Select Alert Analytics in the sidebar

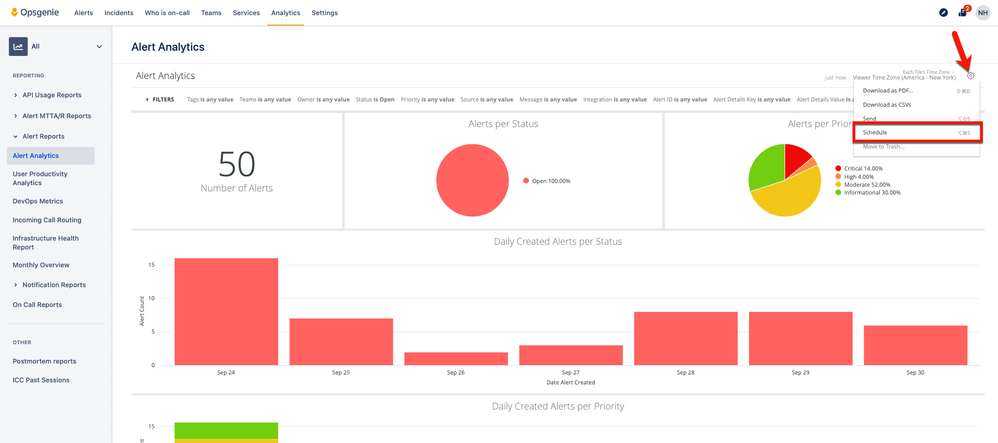click(51, 156)
